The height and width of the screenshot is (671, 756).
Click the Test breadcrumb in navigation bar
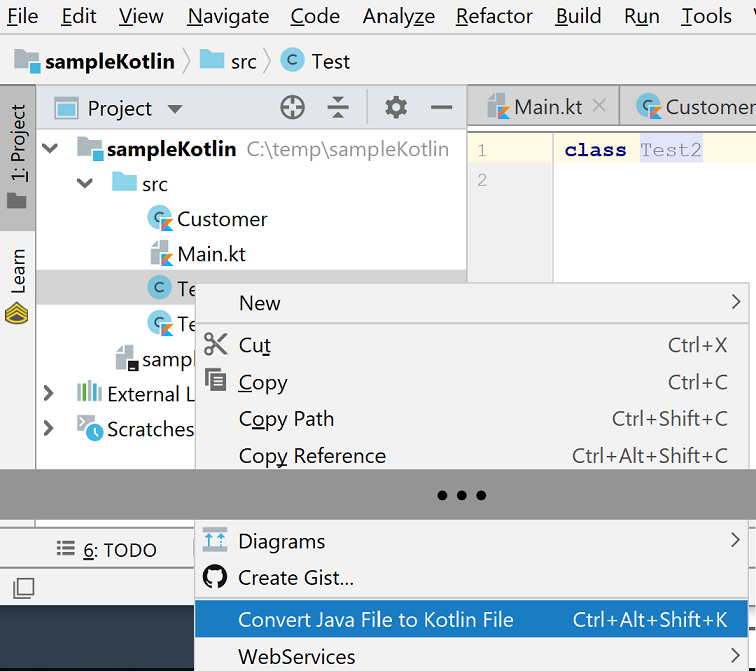pos(329,61)
